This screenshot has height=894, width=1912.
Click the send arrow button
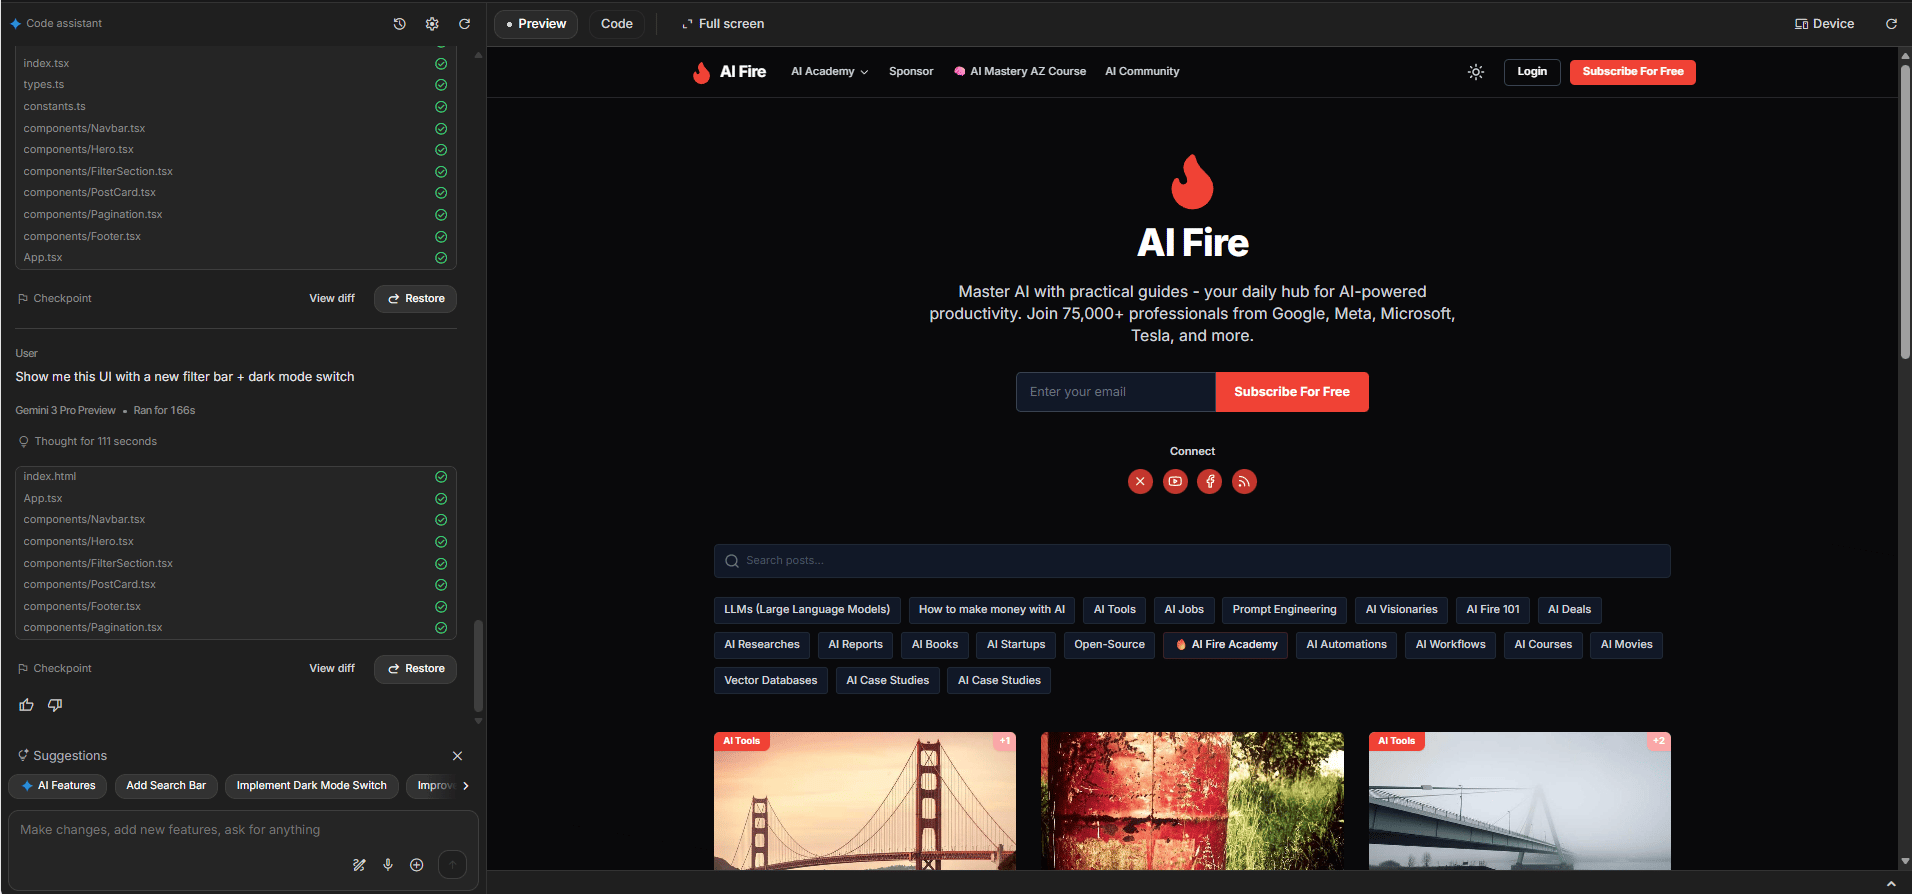(x=452, y=865)
